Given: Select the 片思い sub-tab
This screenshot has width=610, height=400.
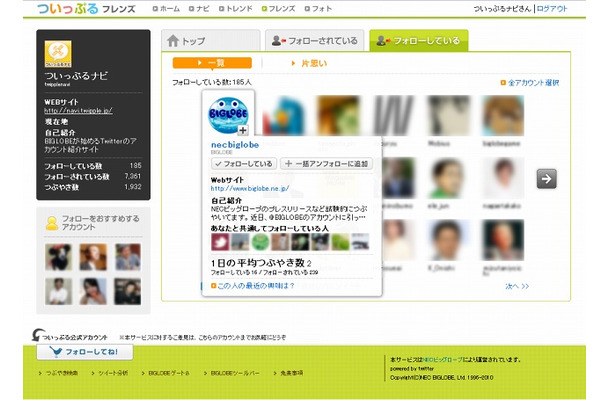Looking at the screenshot, I should point(310,63).
